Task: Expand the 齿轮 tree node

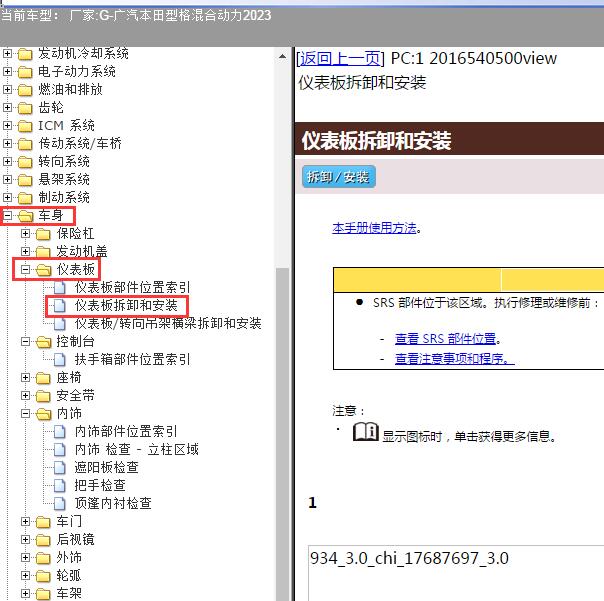Action: [x=7, y=107]
